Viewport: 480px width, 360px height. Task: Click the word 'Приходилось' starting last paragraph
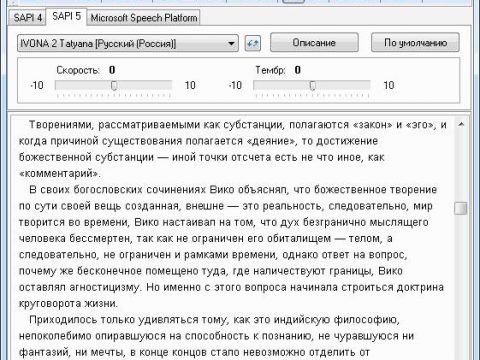pos(63,320)
